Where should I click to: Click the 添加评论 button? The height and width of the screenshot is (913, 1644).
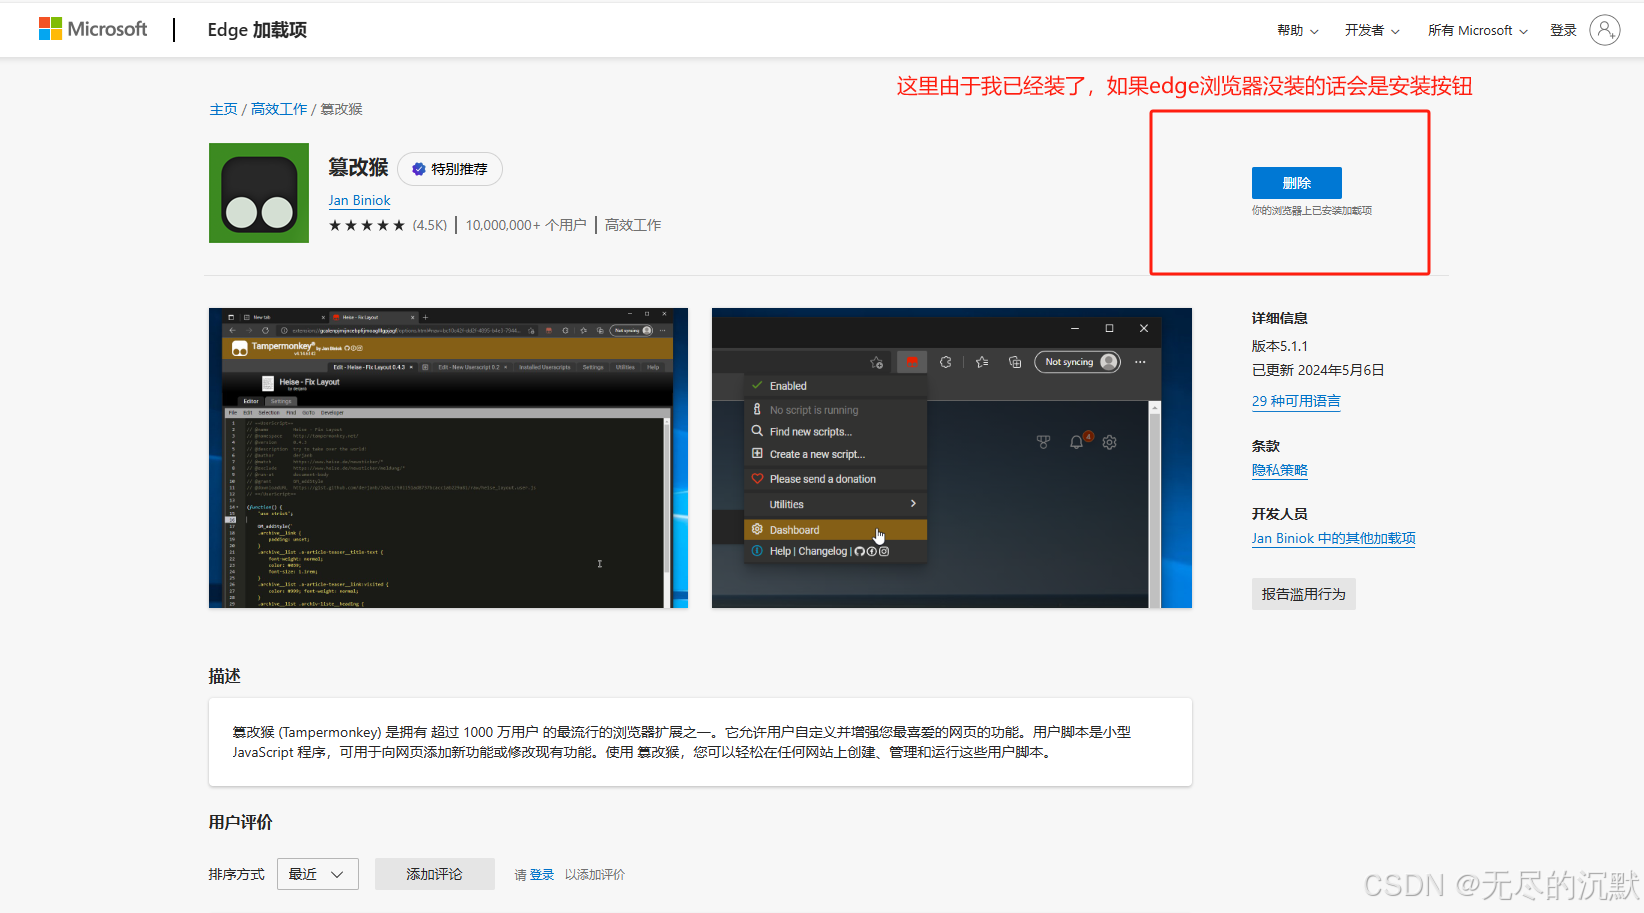coord(434,874)
